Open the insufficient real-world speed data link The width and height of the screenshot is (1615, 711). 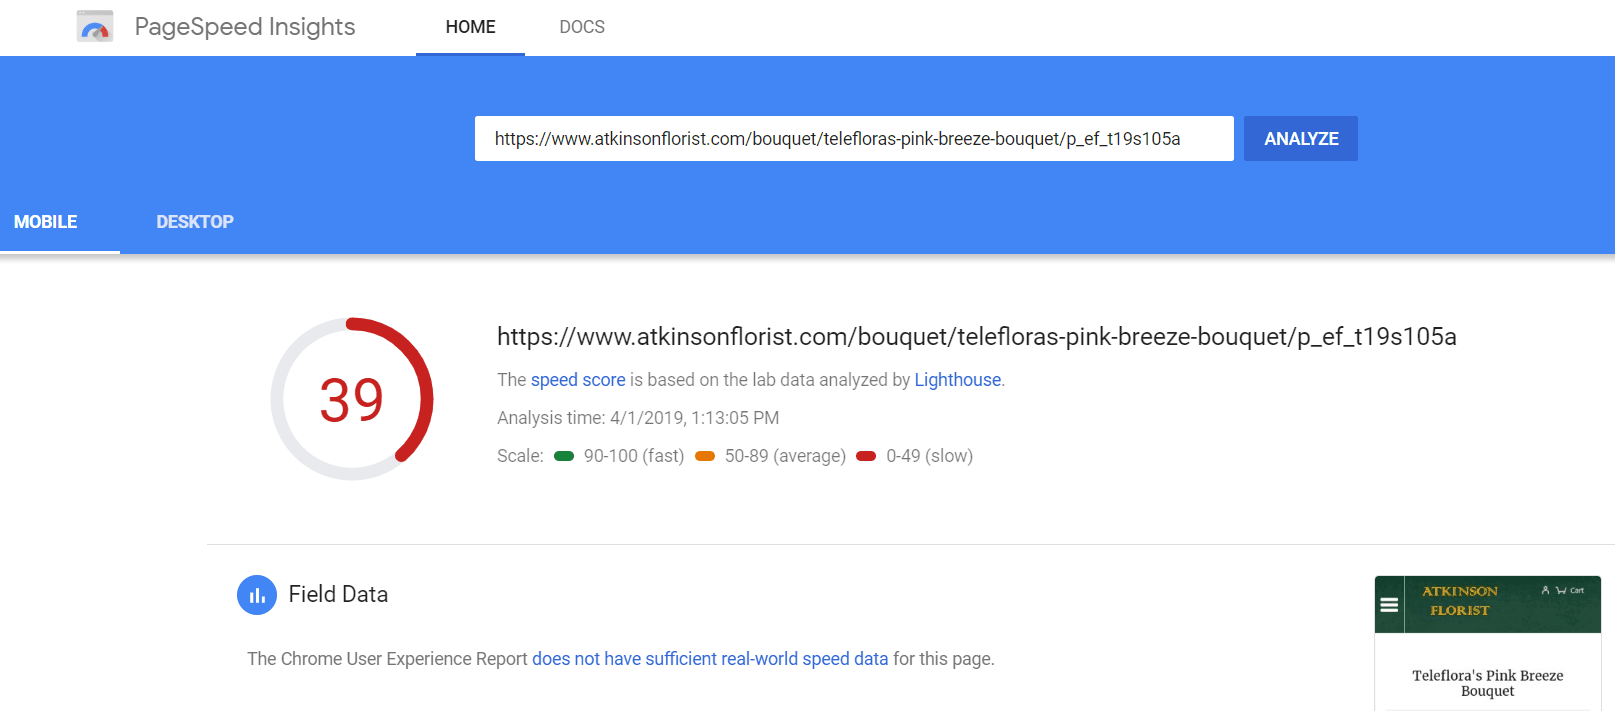[710, 659]
